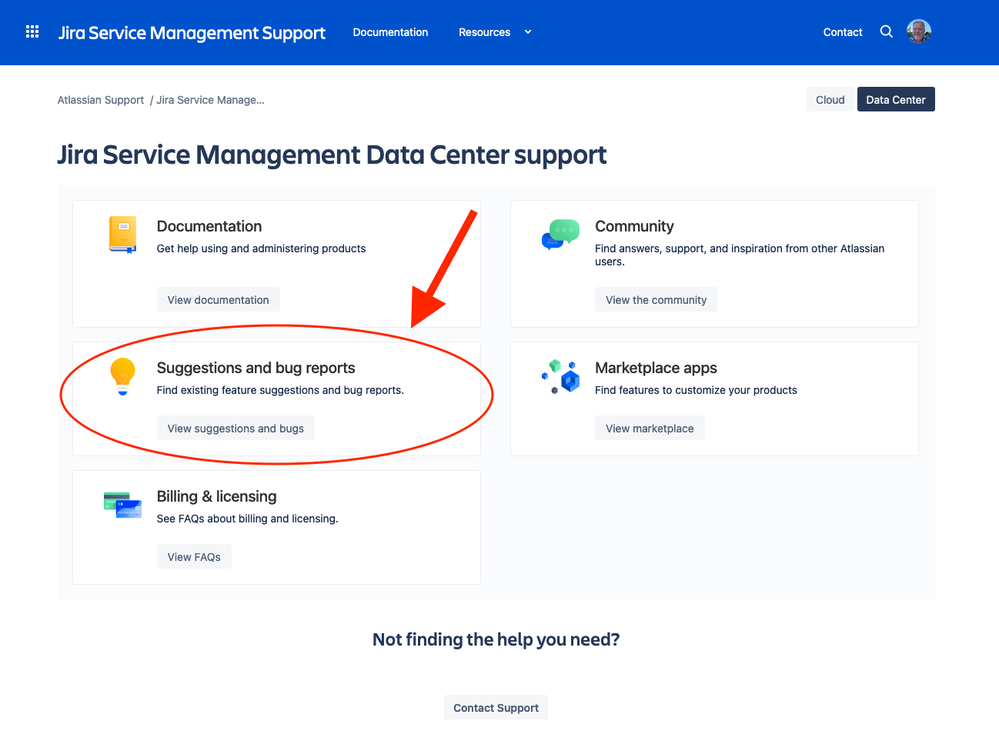
Task: Click the Billing & licensing heading
Action: pyautogui.click(x=217, y=496)
